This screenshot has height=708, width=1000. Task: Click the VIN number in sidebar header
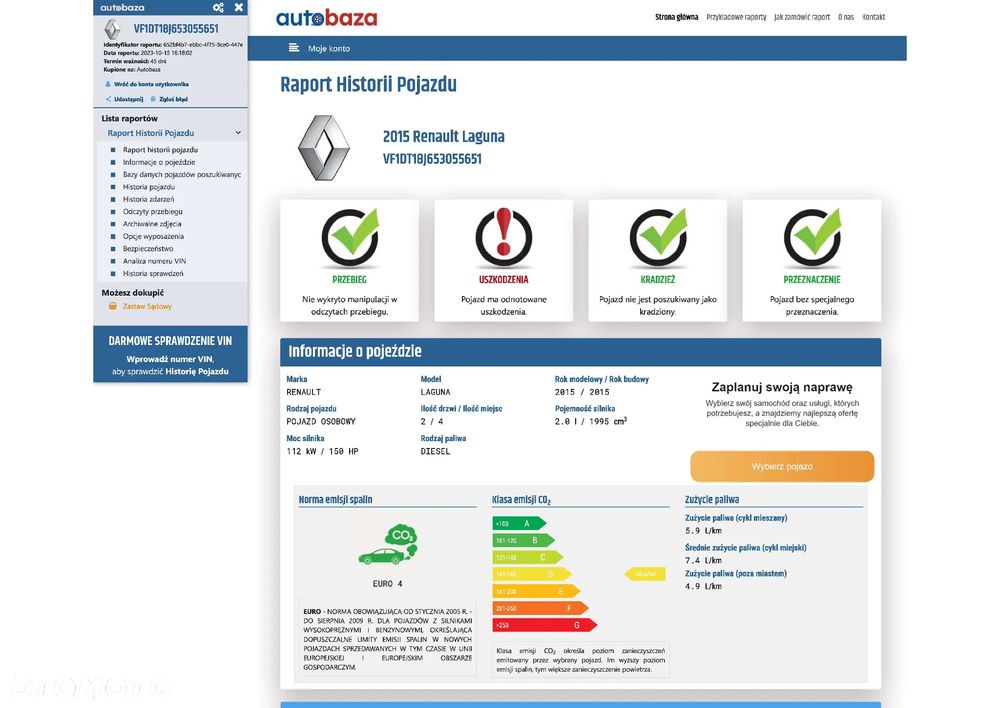pyautogui.click(x=176, y=29)
